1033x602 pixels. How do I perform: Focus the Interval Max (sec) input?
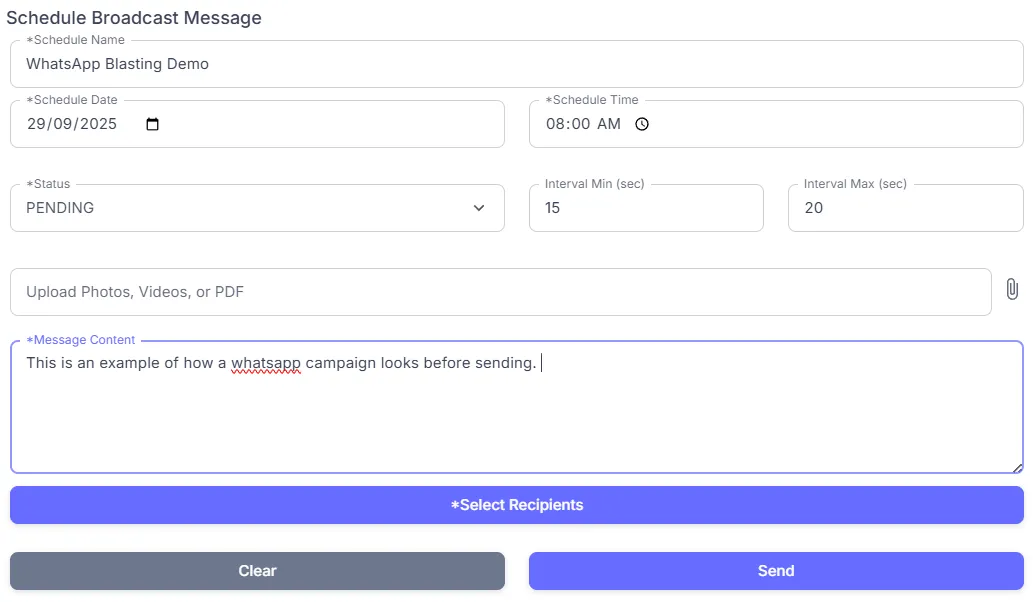coord(904,208)
